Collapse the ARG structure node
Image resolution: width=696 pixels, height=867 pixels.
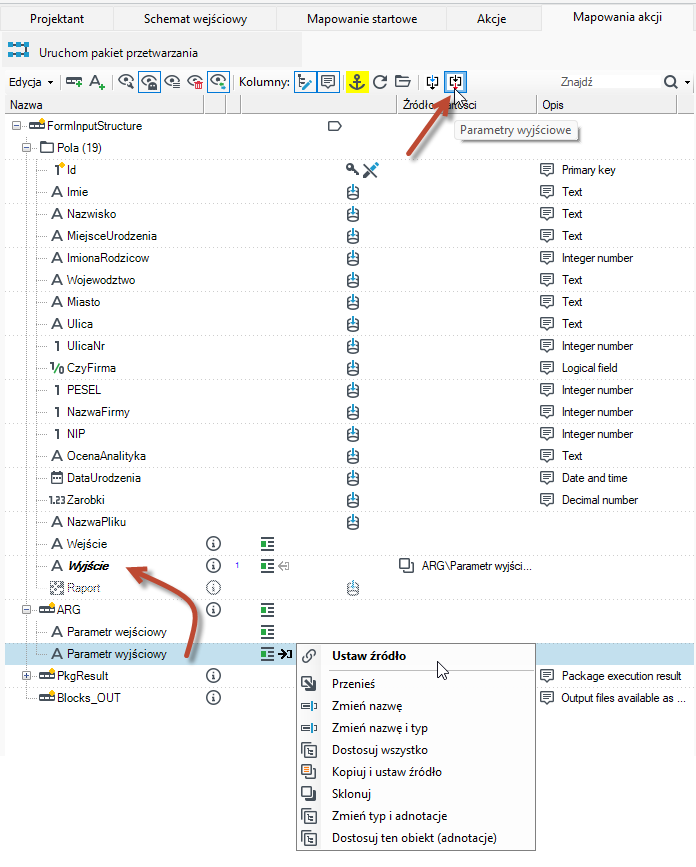click(x=27, y=610)
